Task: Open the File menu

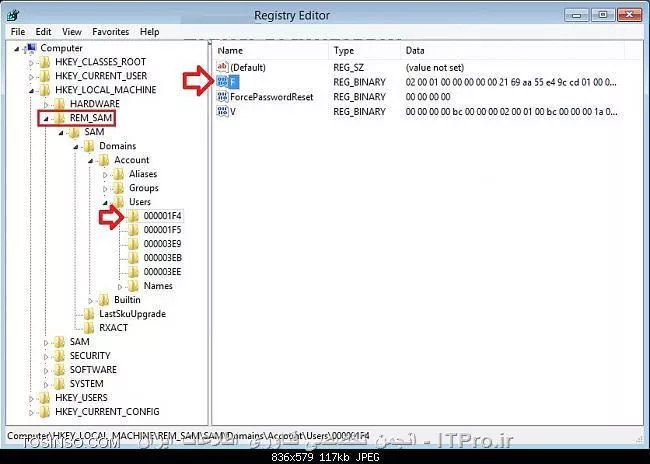Action: pyautogui.click(x=18, y=32)
